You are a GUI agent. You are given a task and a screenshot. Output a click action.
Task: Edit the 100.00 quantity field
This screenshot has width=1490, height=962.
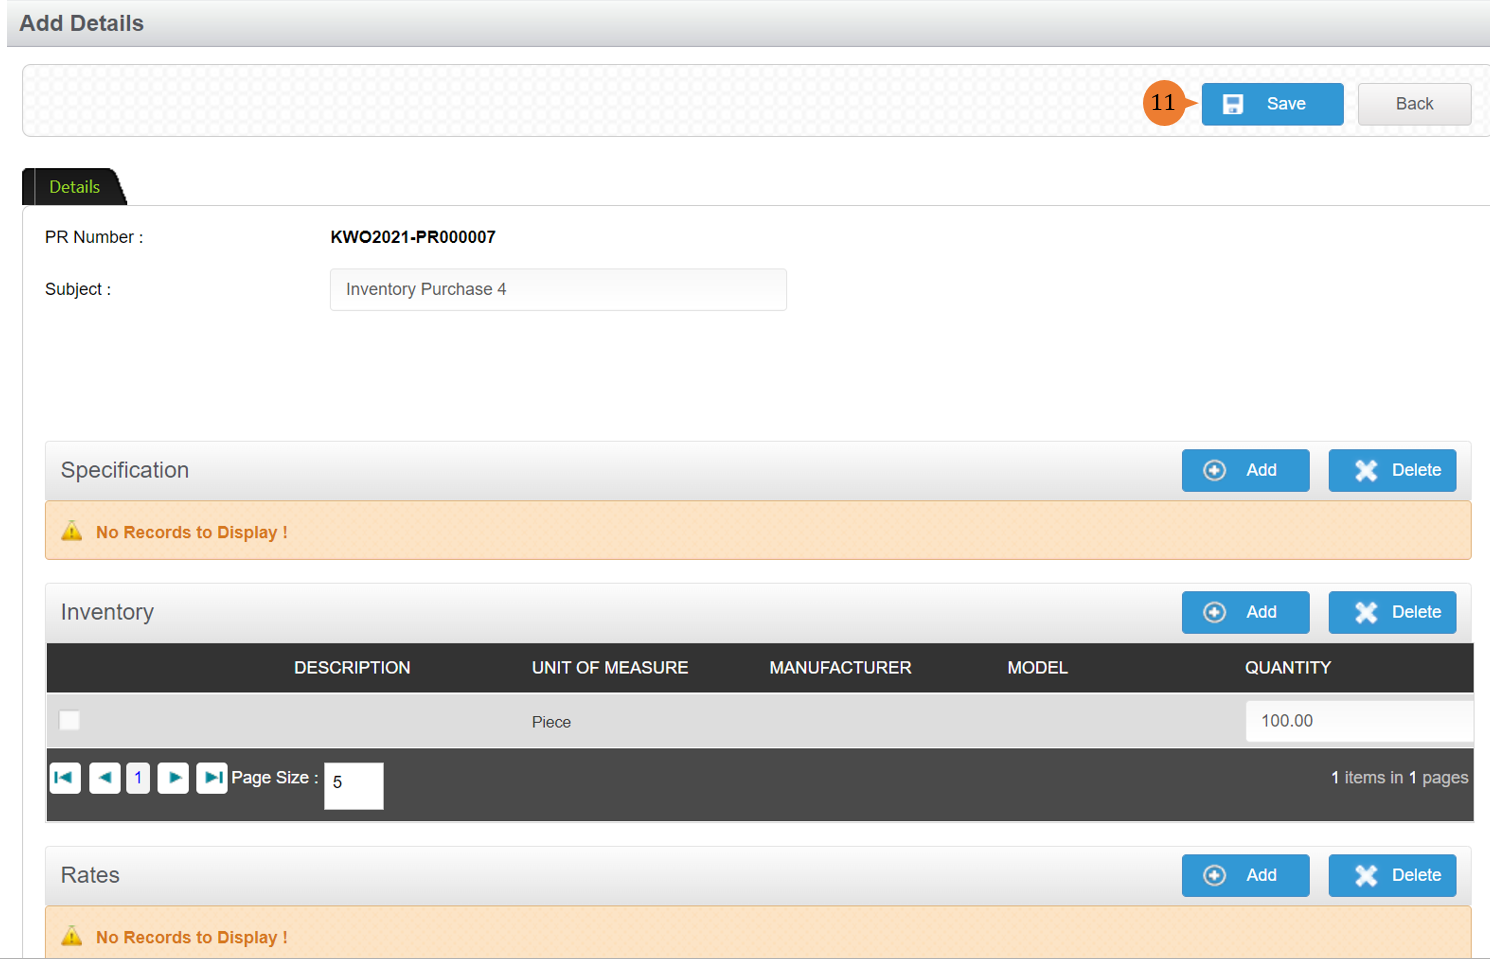[x=1359, y=721]
